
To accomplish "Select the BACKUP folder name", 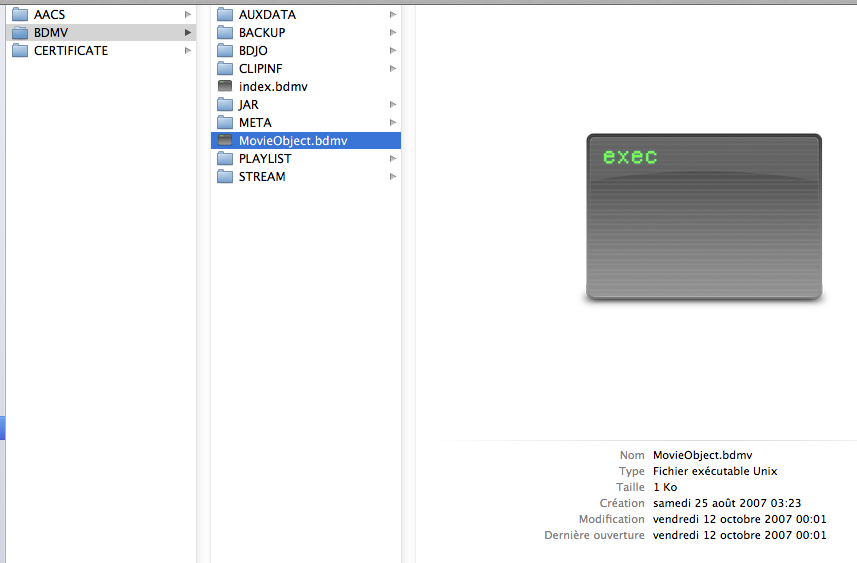I will (x=262, y=33).
